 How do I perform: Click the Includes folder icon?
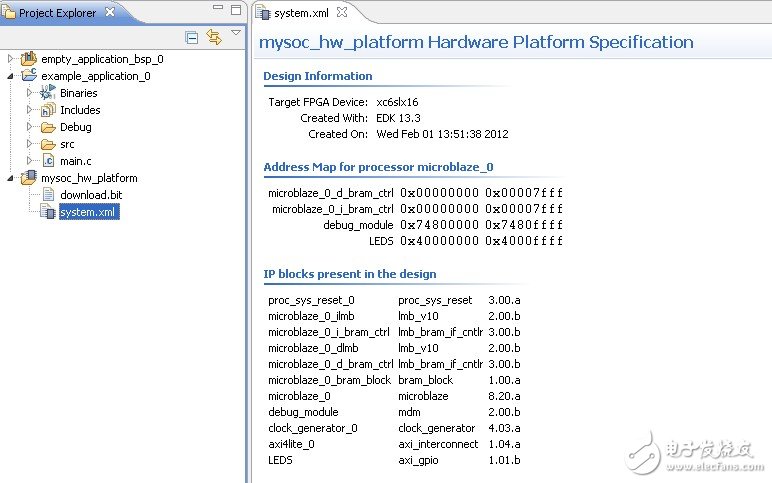[x=47, y=110]
